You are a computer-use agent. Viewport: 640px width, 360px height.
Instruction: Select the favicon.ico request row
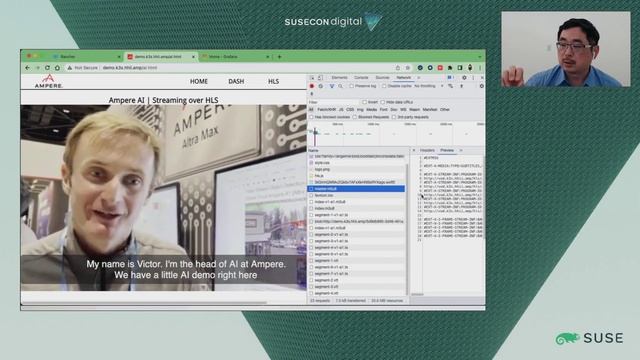pos(356,196)
